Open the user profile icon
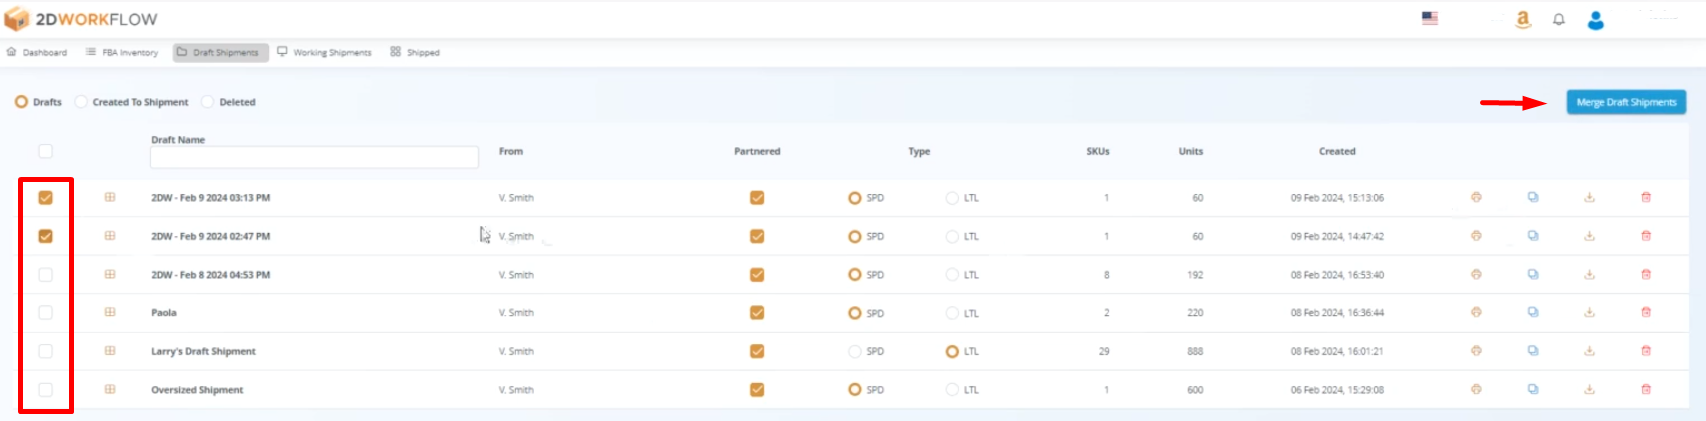The height and width of the screenshot is (421, 1706). pyautogui.click(x=1596, y=20)
